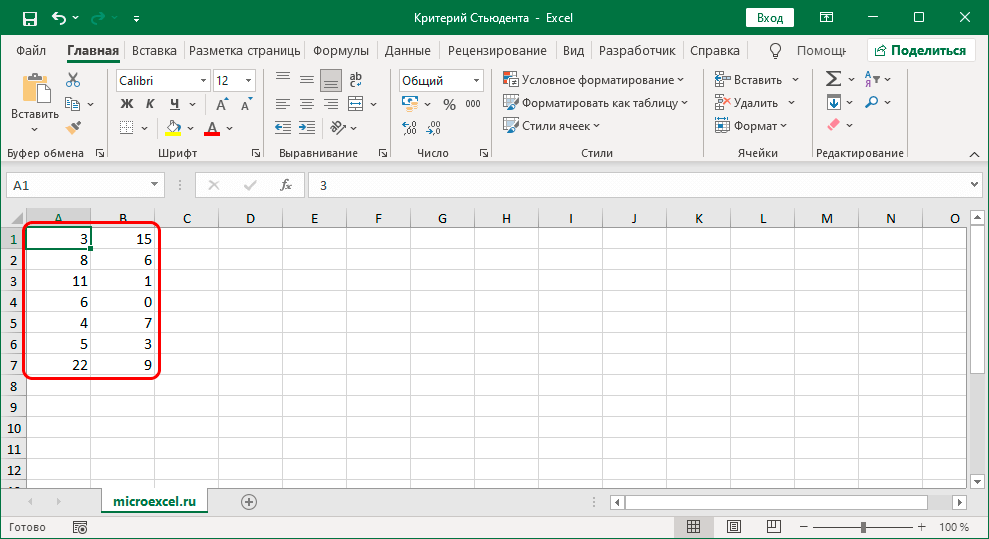
Task: Insert function using fx button
Action: [x=286, y=185]
